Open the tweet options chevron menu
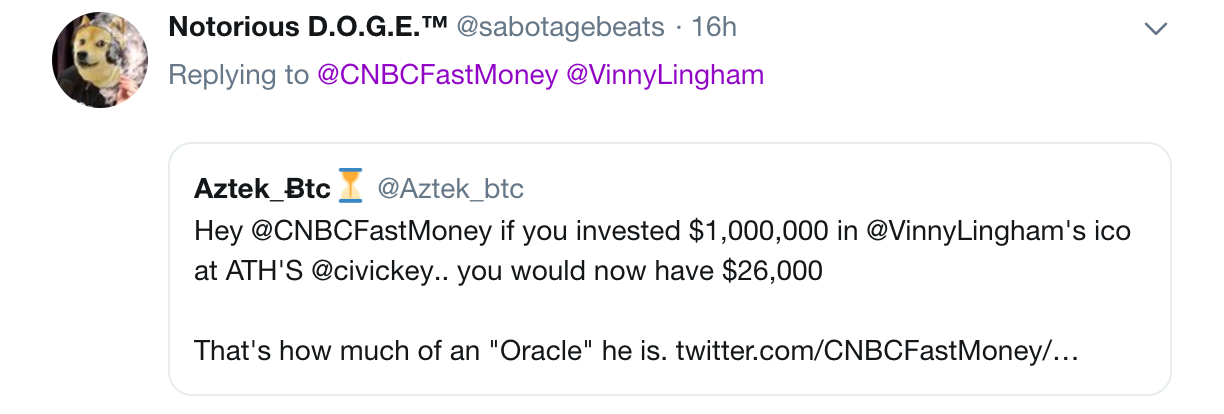 (1155, 29)
